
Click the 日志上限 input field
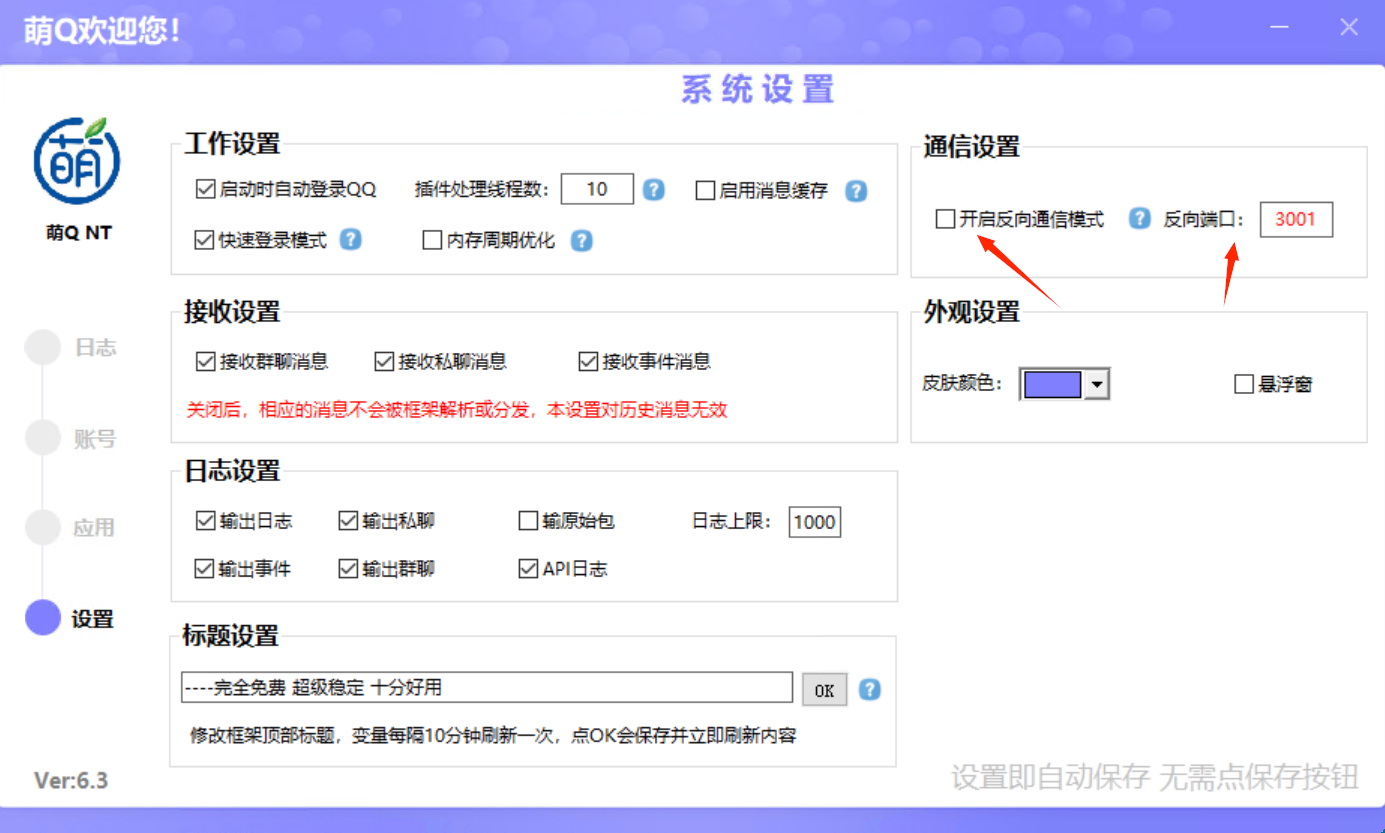(x=814, y=522)
